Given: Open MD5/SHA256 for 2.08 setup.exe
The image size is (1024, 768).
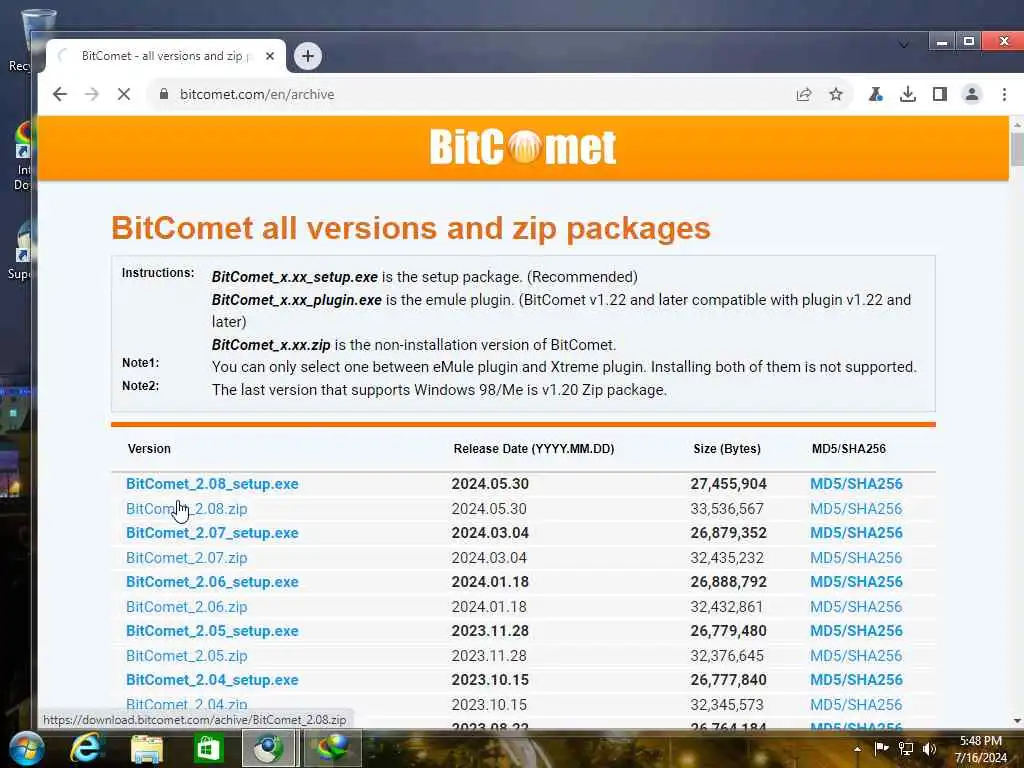Looking at the screenshot, I should pos(856,484).
